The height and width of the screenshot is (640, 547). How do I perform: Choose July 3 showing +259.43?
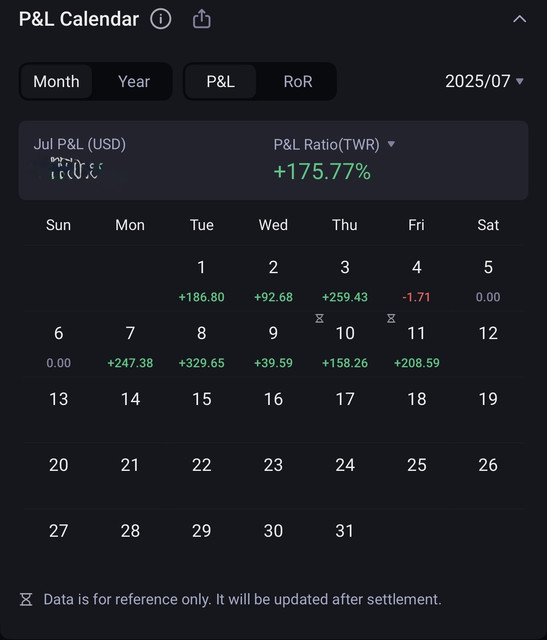[x=345, y=281]
